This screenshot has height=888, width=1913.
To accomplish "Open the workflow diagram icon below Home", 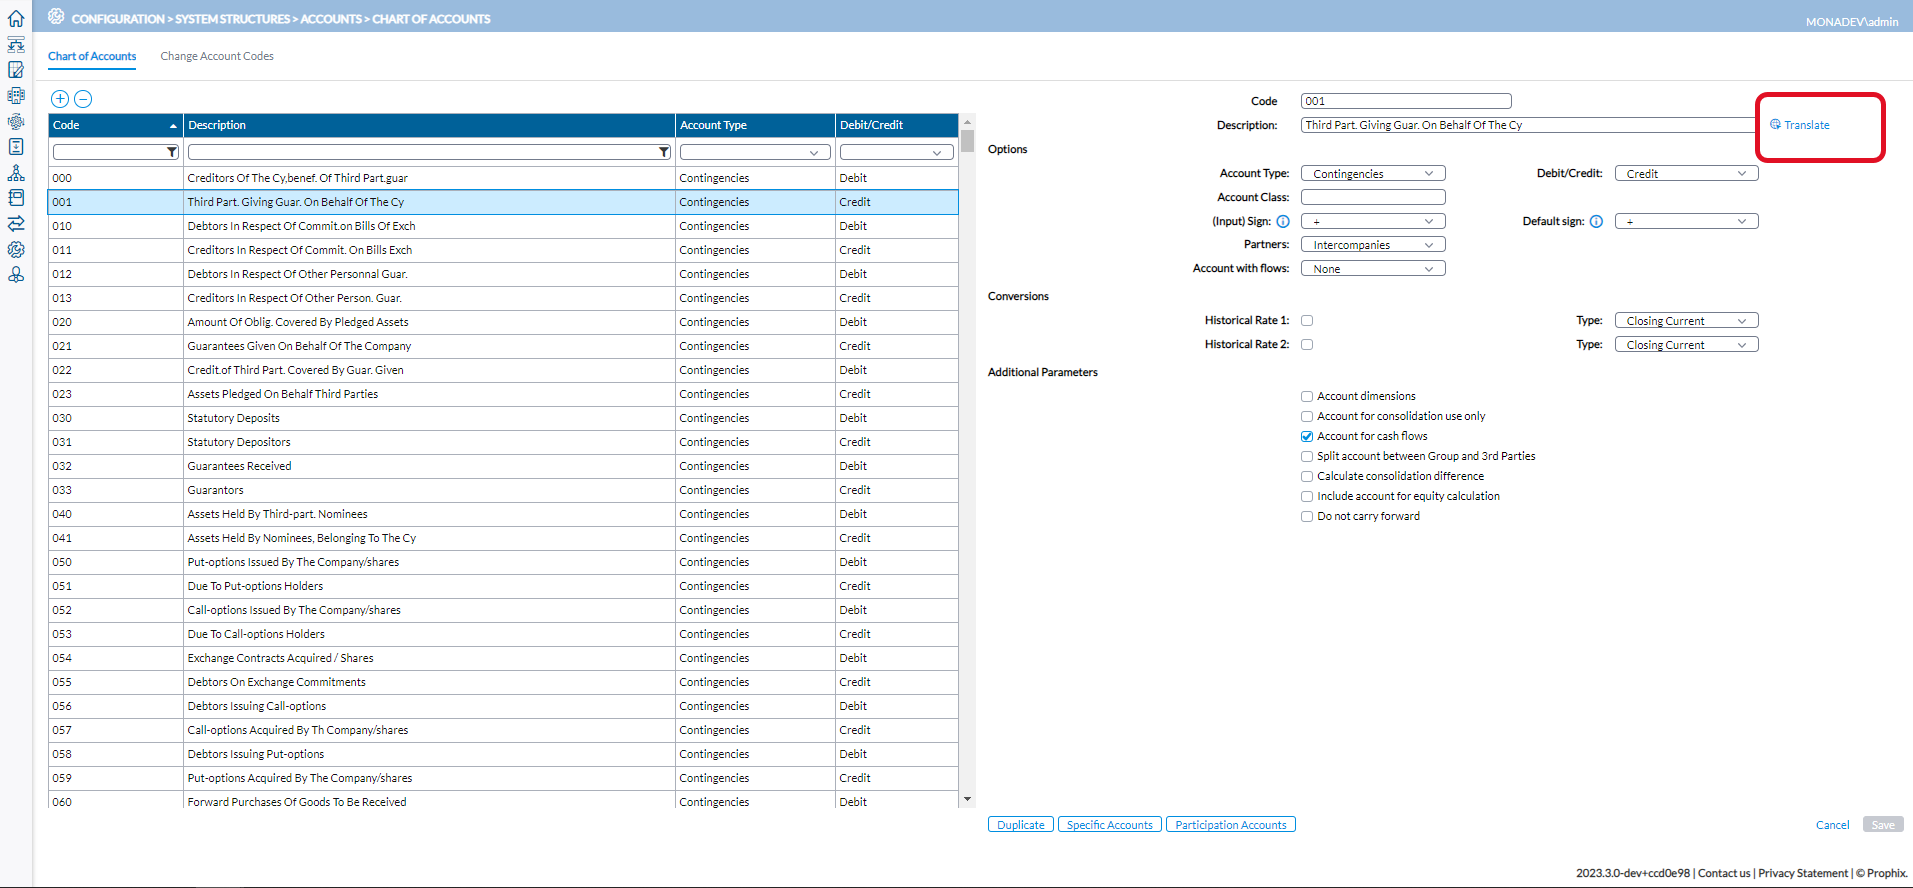I will point(16,44).
